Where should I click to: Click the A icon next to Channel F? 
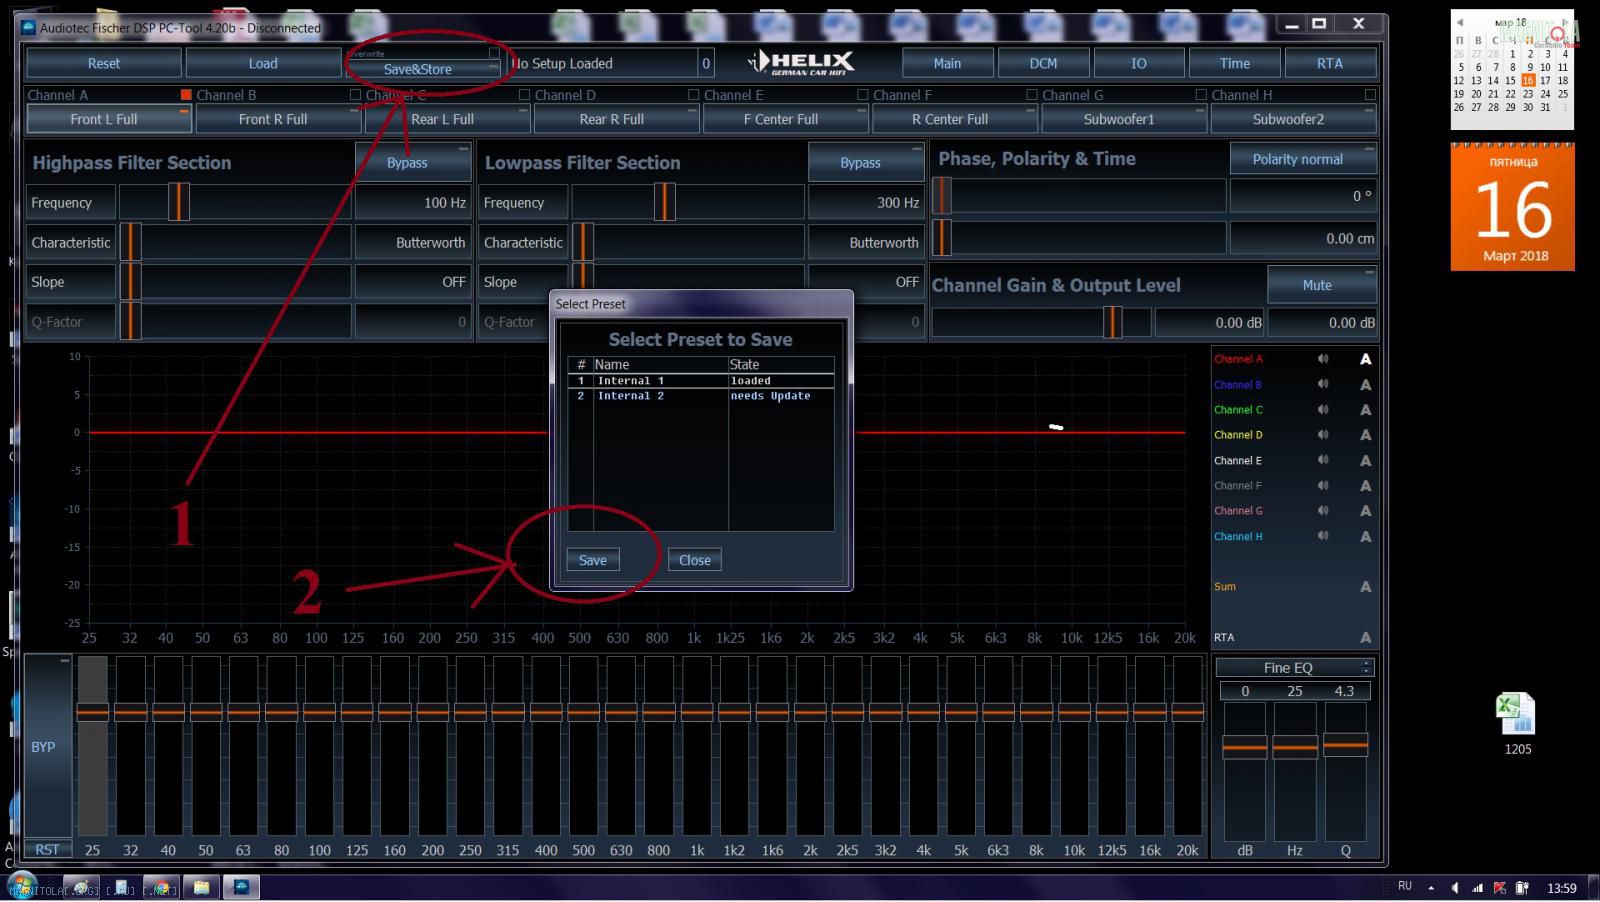(x=1365, y=486)
